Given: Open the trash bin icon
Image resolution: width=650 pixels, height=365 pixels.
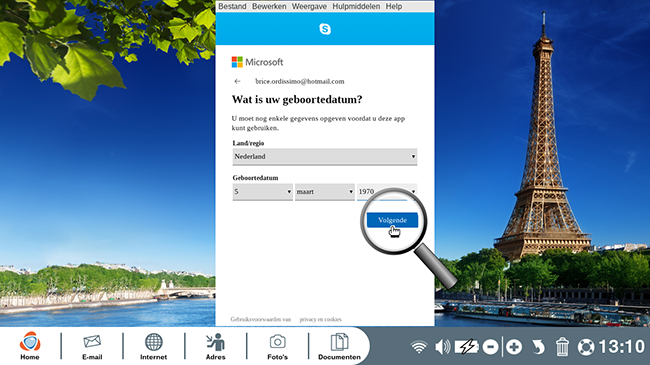Looking at the screenshot, I should pyautogui.click(x=562, y=346).
